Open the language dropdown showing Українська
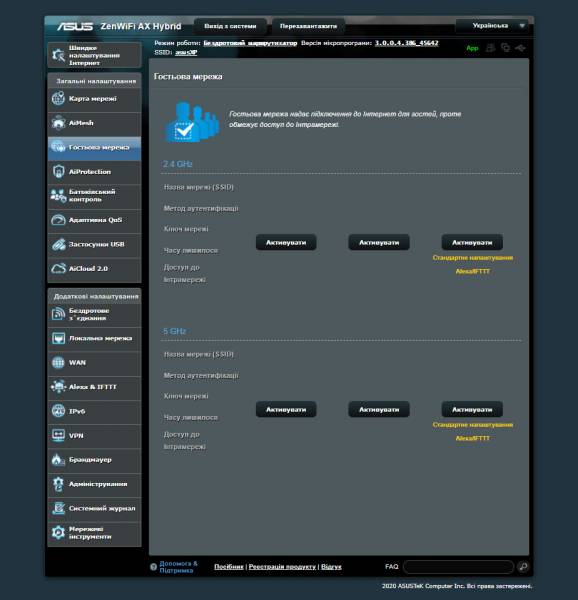The image size is (578, 600). [492, 26]
